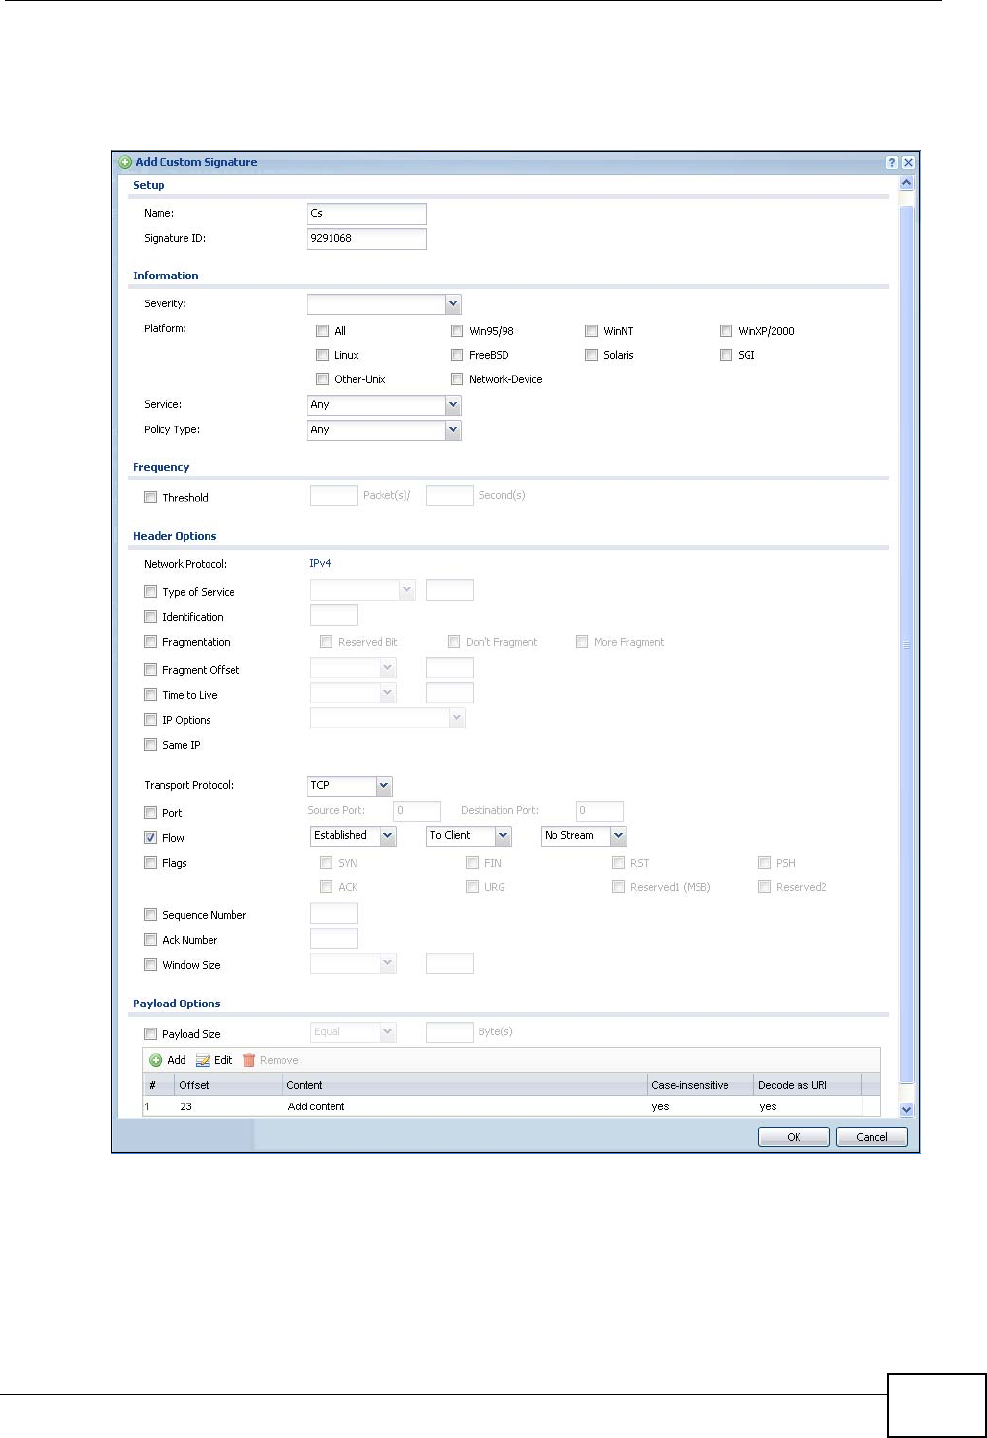This screenshot has height=1438, width=987.
Task: Click the Name input field
Action: click(x=366, y=213)
